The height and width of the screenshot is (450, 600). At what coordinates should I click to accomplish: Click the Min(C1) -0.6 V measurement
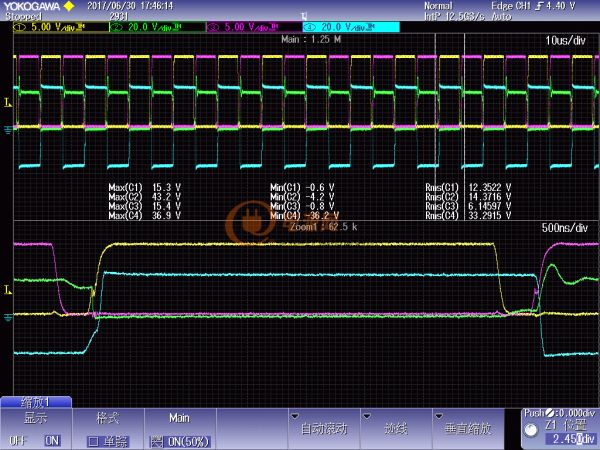[302, 188]
